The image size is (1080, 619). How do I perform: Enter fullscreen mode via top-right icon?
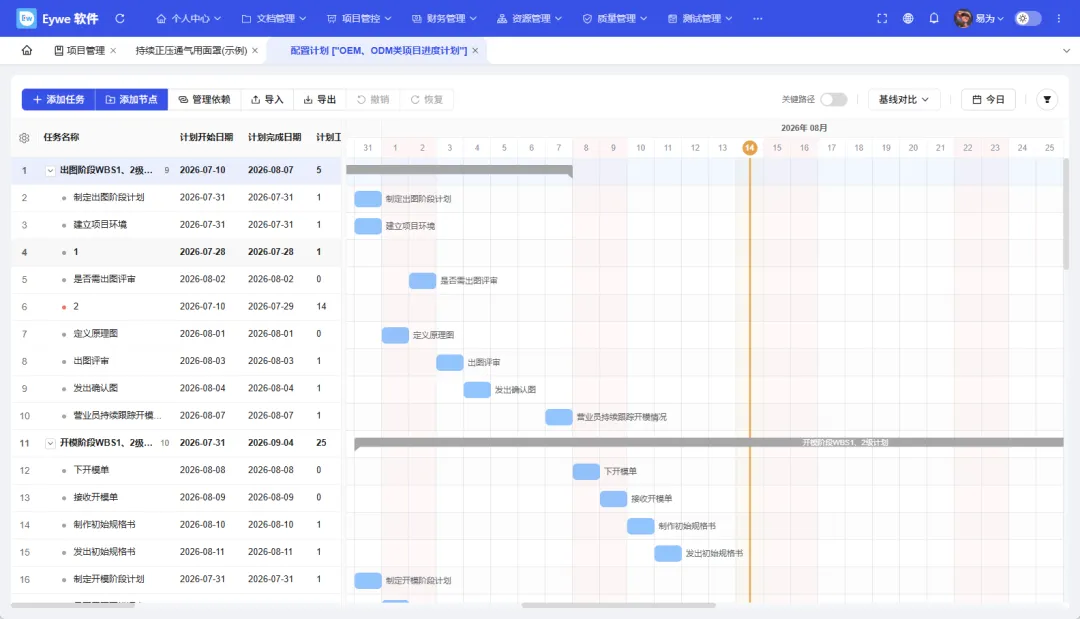pyautogui.click(x=882, y=19)
